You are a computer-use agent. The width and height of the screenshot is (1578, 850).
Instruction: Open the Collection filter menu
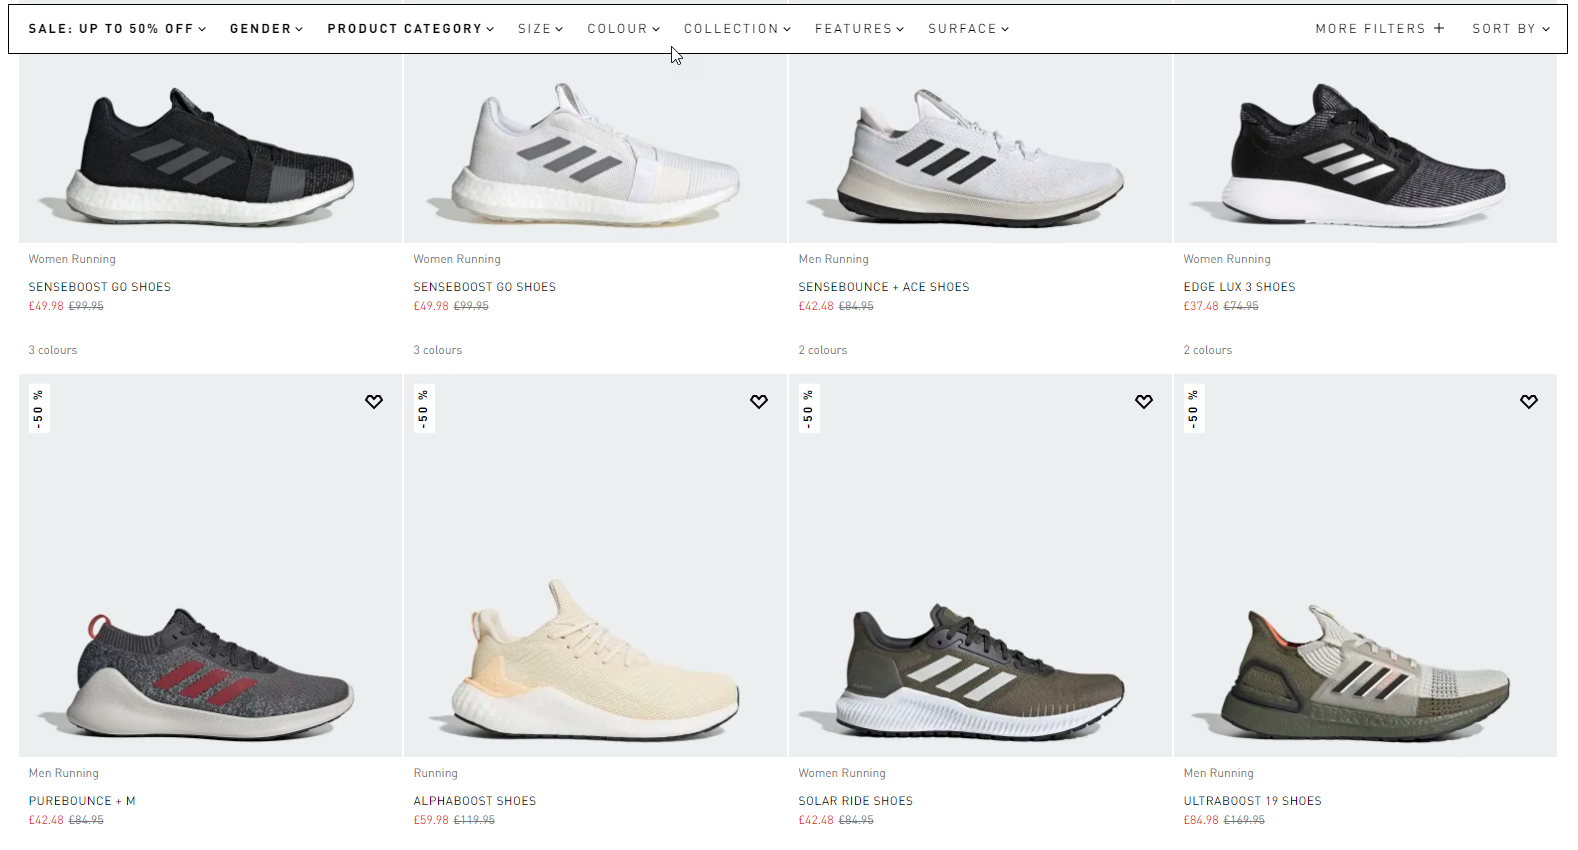tap(737, 29)
